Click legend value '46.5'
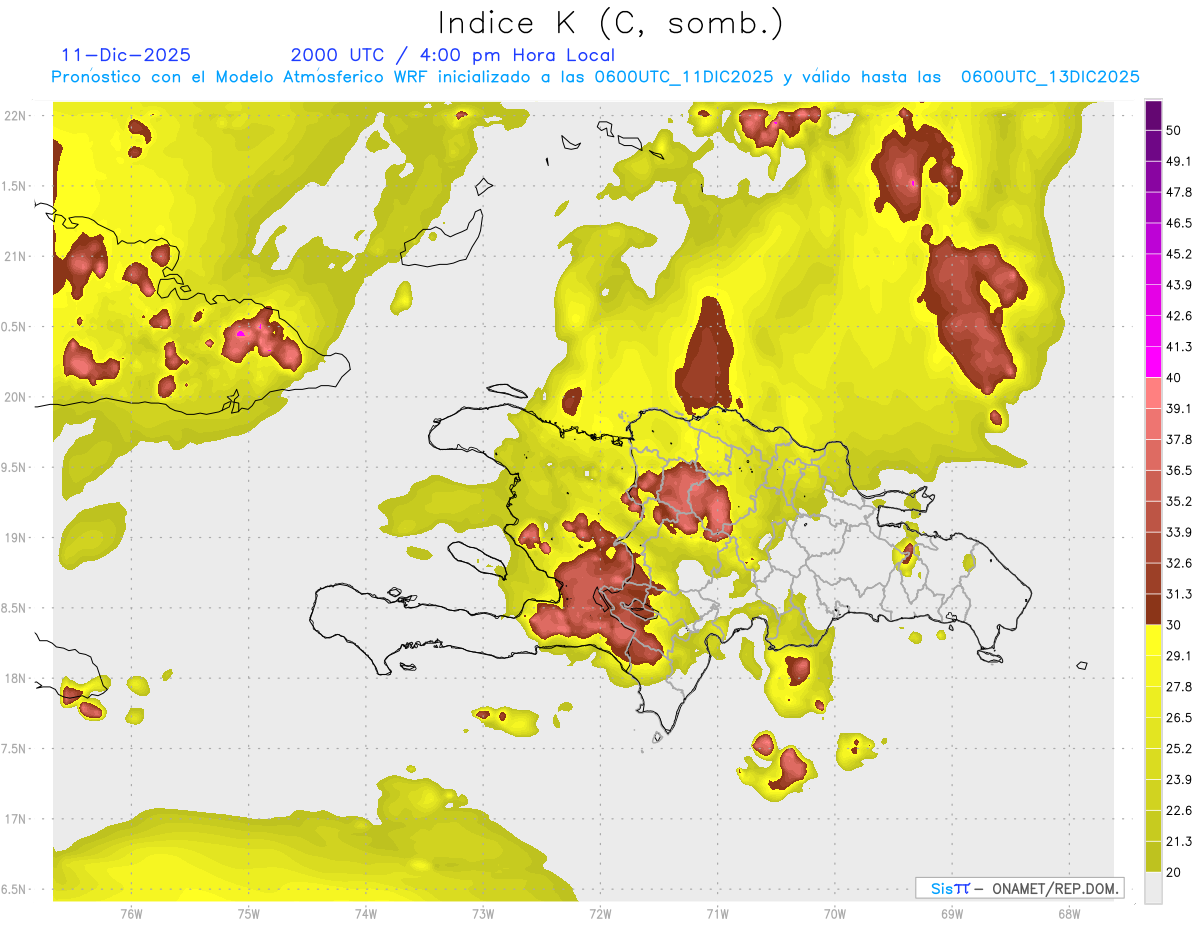 tap(1179, 223)
